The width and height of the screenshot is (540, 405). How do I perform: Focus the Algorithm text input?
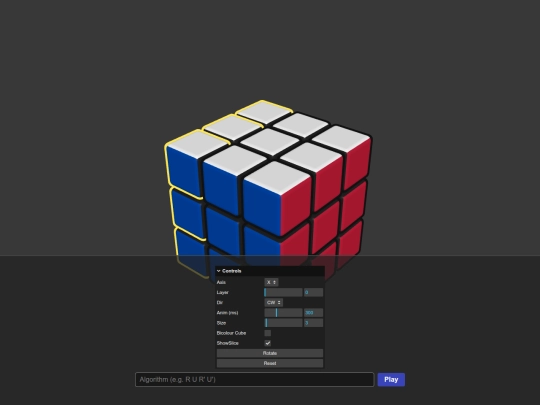(255, 380)
